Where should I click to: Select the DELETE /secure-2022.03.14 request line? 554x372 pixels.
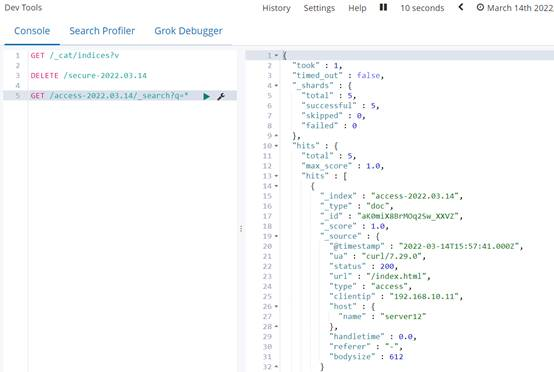pyautogui.click(x=89, y=76)
